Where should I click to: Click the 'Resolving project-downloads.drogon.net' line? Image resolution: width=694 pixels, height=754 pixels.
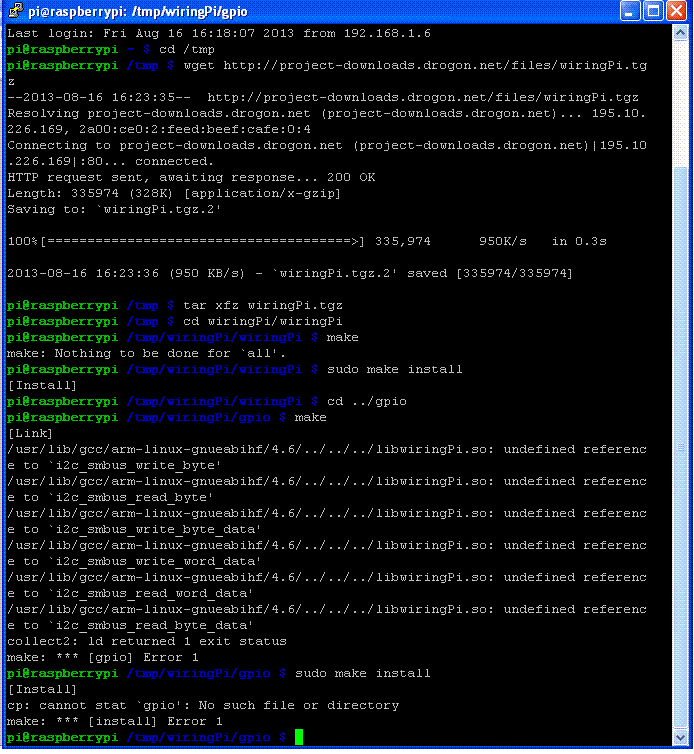pyautogui.click(x=327, y=121)
